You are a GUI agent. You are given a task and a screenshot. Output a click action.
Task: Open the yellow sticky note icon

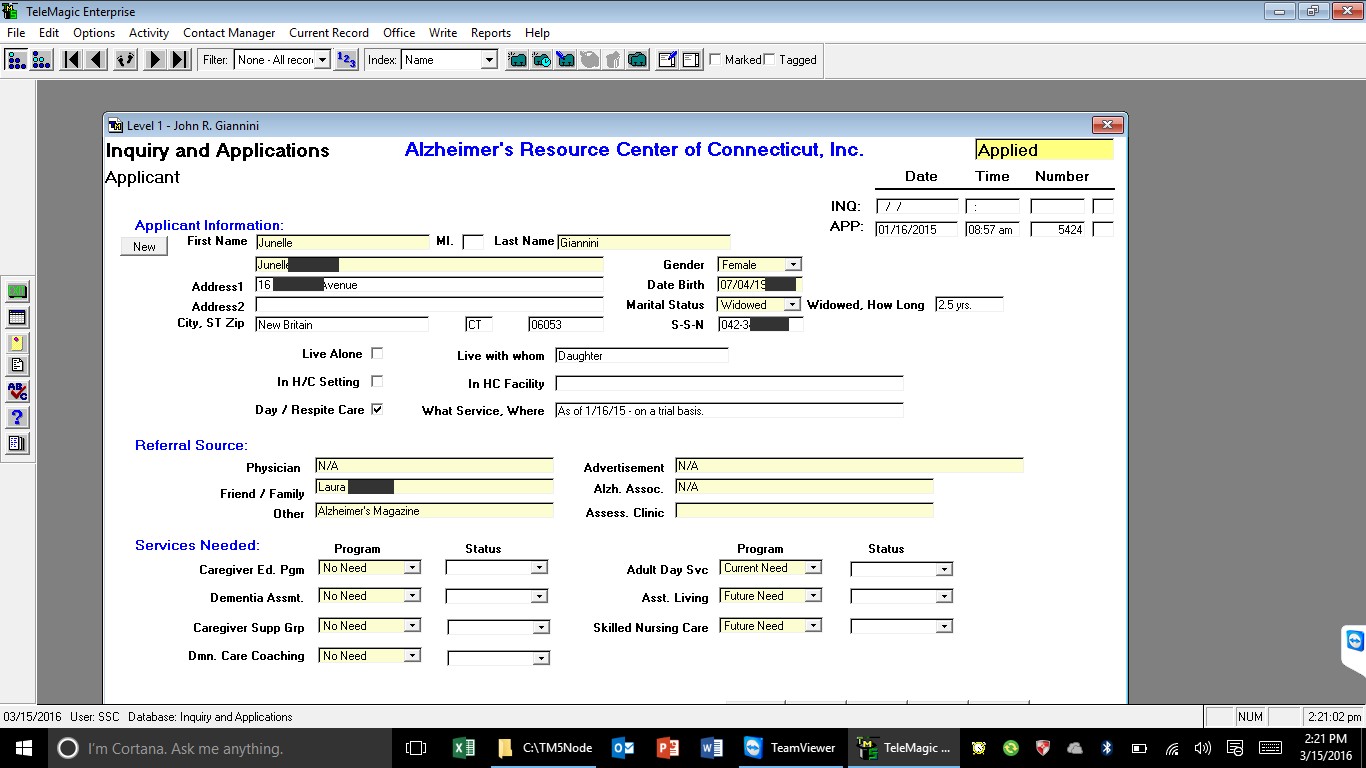[x=17, y=342]
